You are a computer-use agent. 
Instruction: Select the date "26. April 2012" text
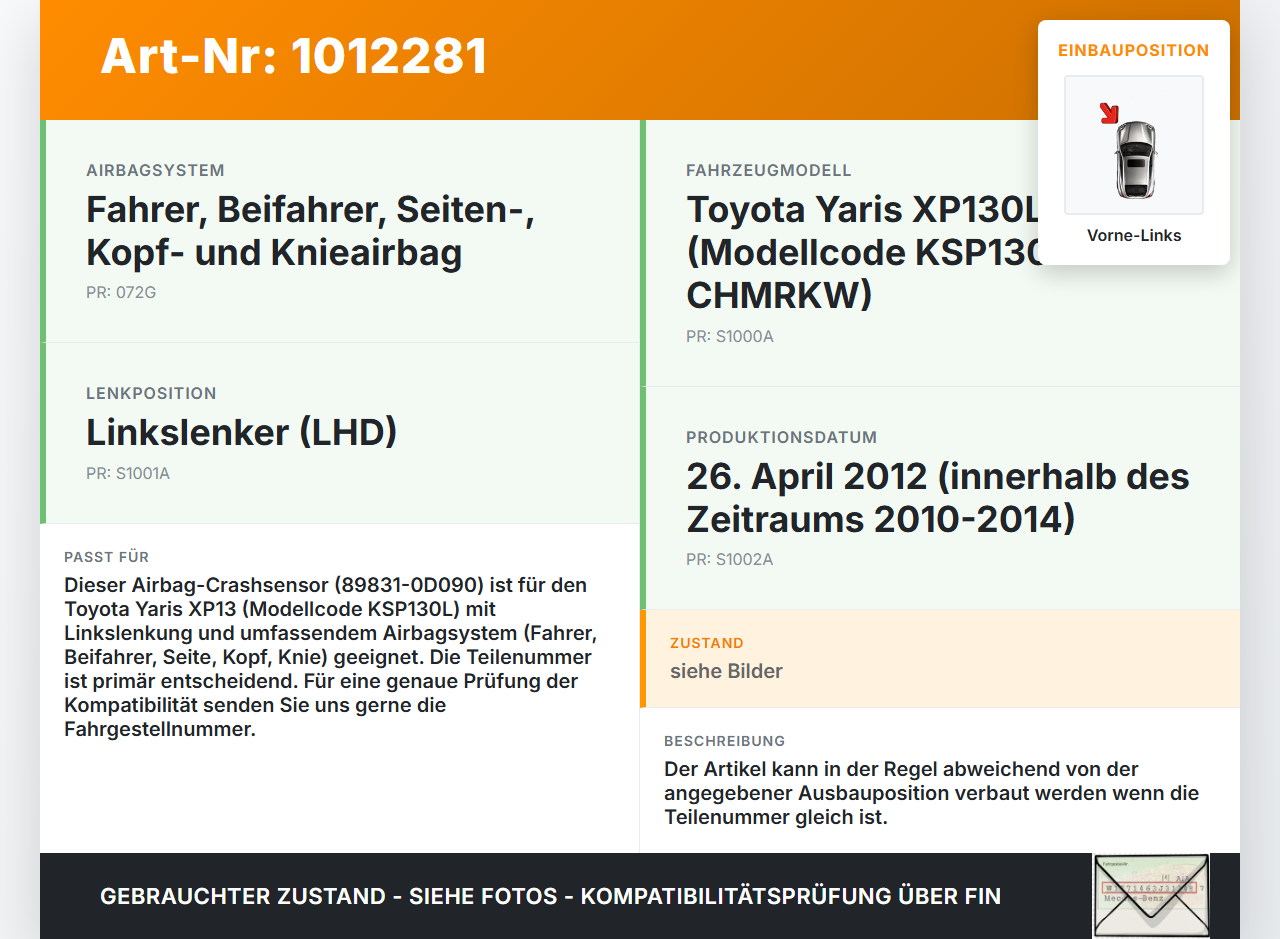click(806, 476)
